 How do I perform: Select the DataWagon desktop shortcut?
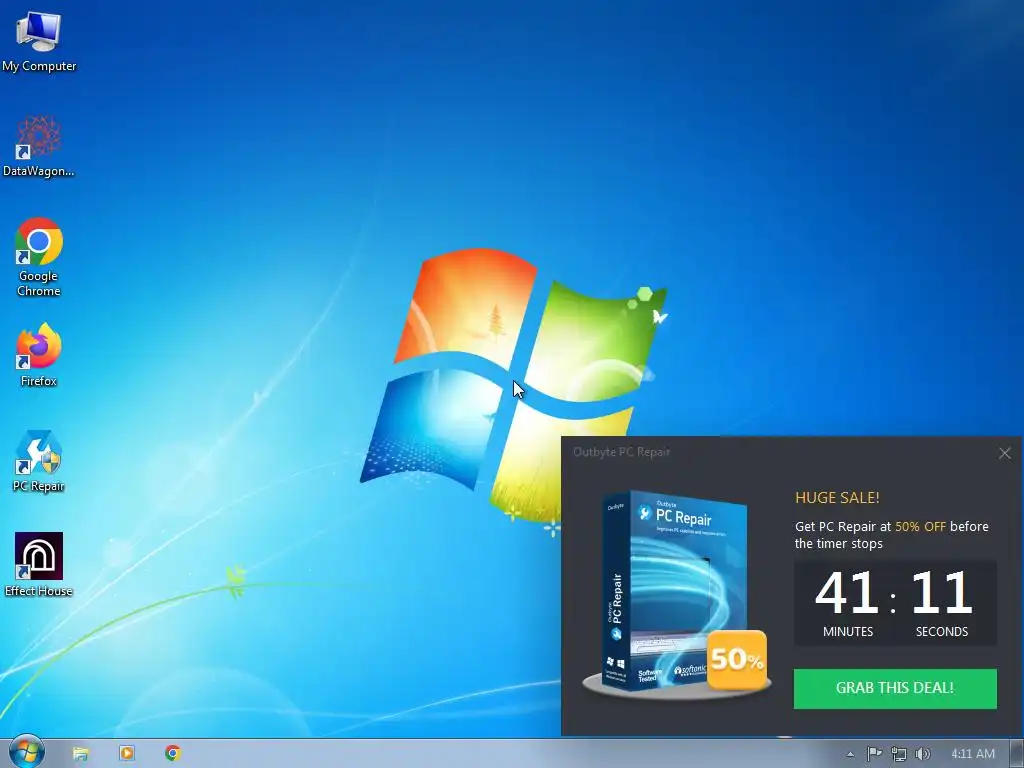tap(39, 146)
